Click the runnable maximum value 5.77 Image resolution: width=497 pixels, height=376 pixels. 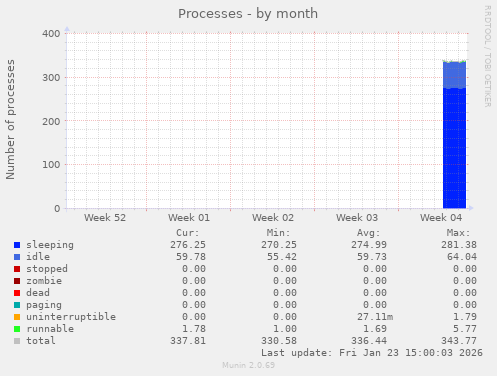click(465, 329)
